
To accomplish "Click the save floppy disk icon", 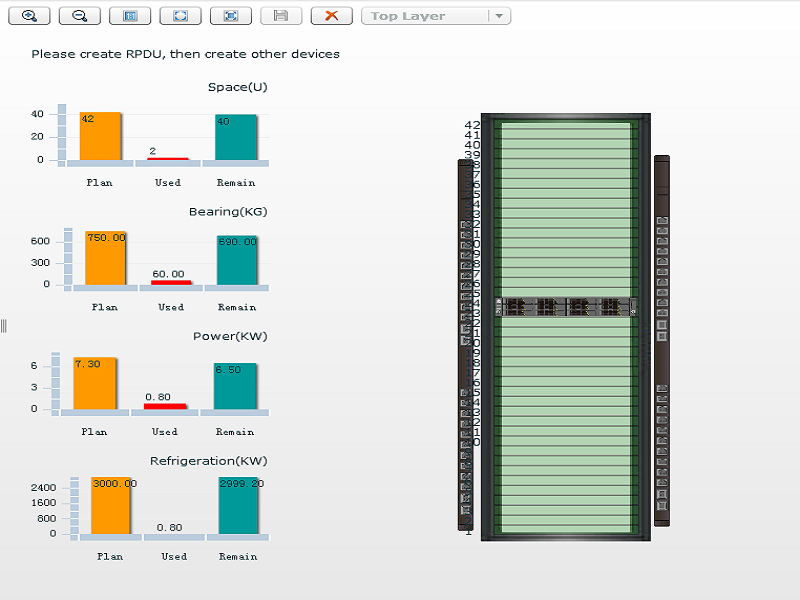I will pos(281,16).
